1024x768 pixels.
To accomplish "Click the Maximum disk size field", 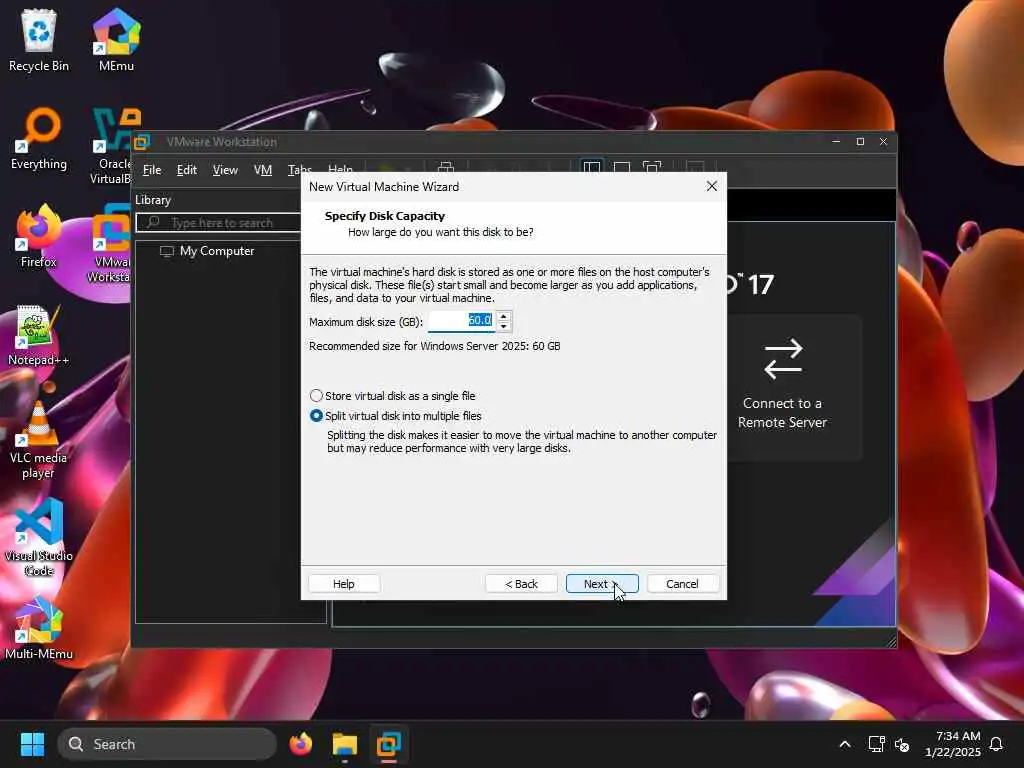I will coord(462,321).
